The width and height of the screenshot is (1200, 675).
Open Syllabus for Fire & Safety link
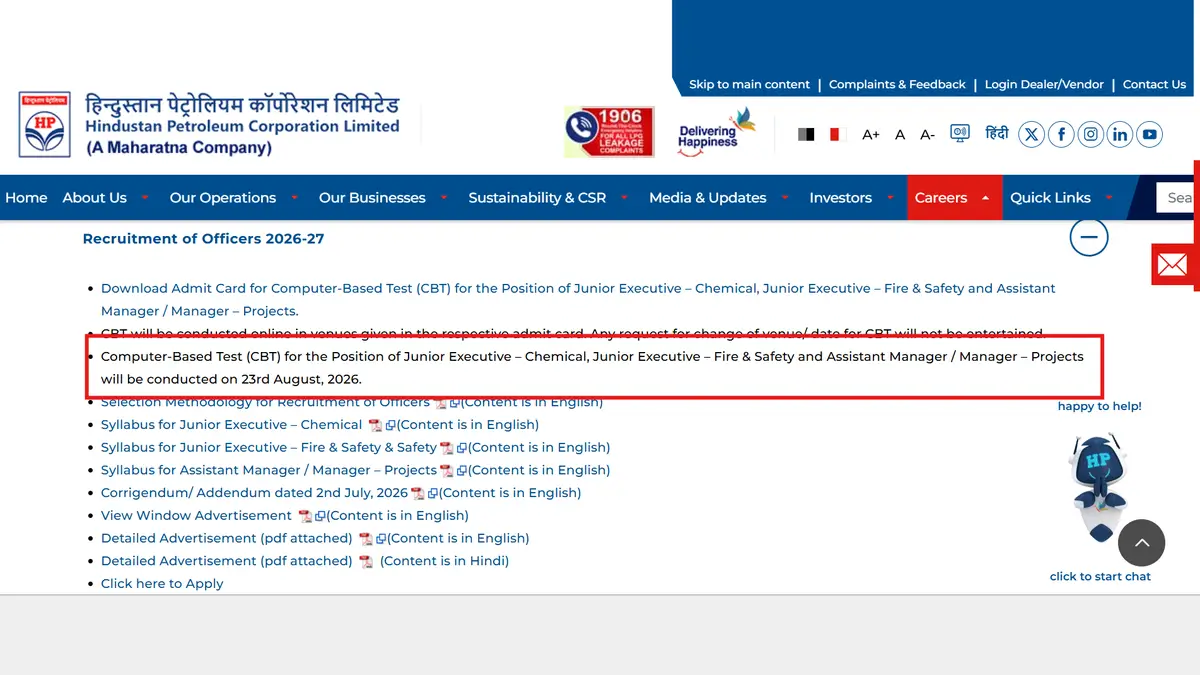pos(268,448)
